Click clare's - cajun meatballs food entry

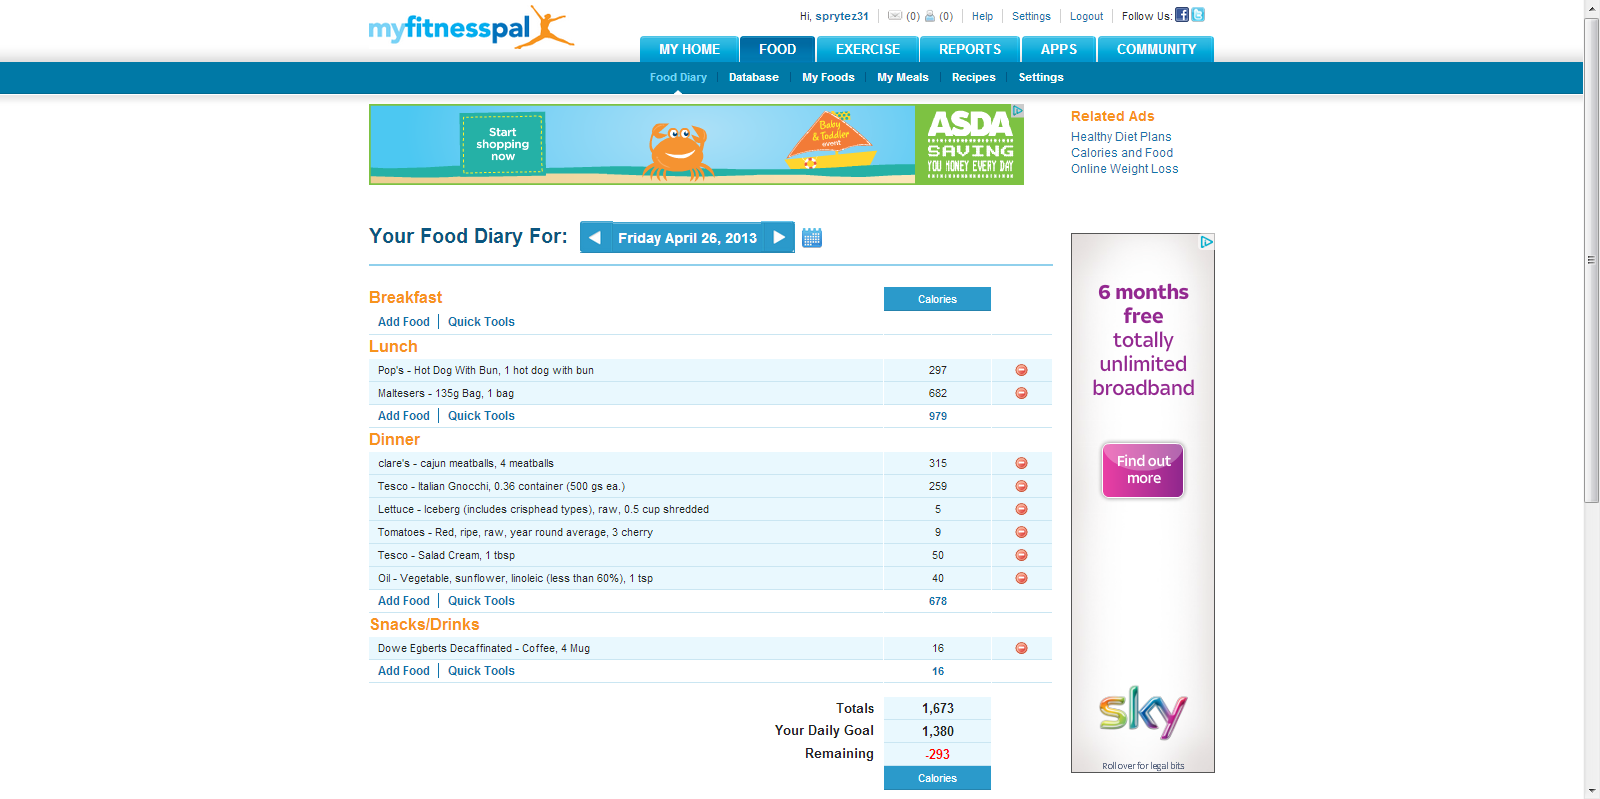click(466, 463)
